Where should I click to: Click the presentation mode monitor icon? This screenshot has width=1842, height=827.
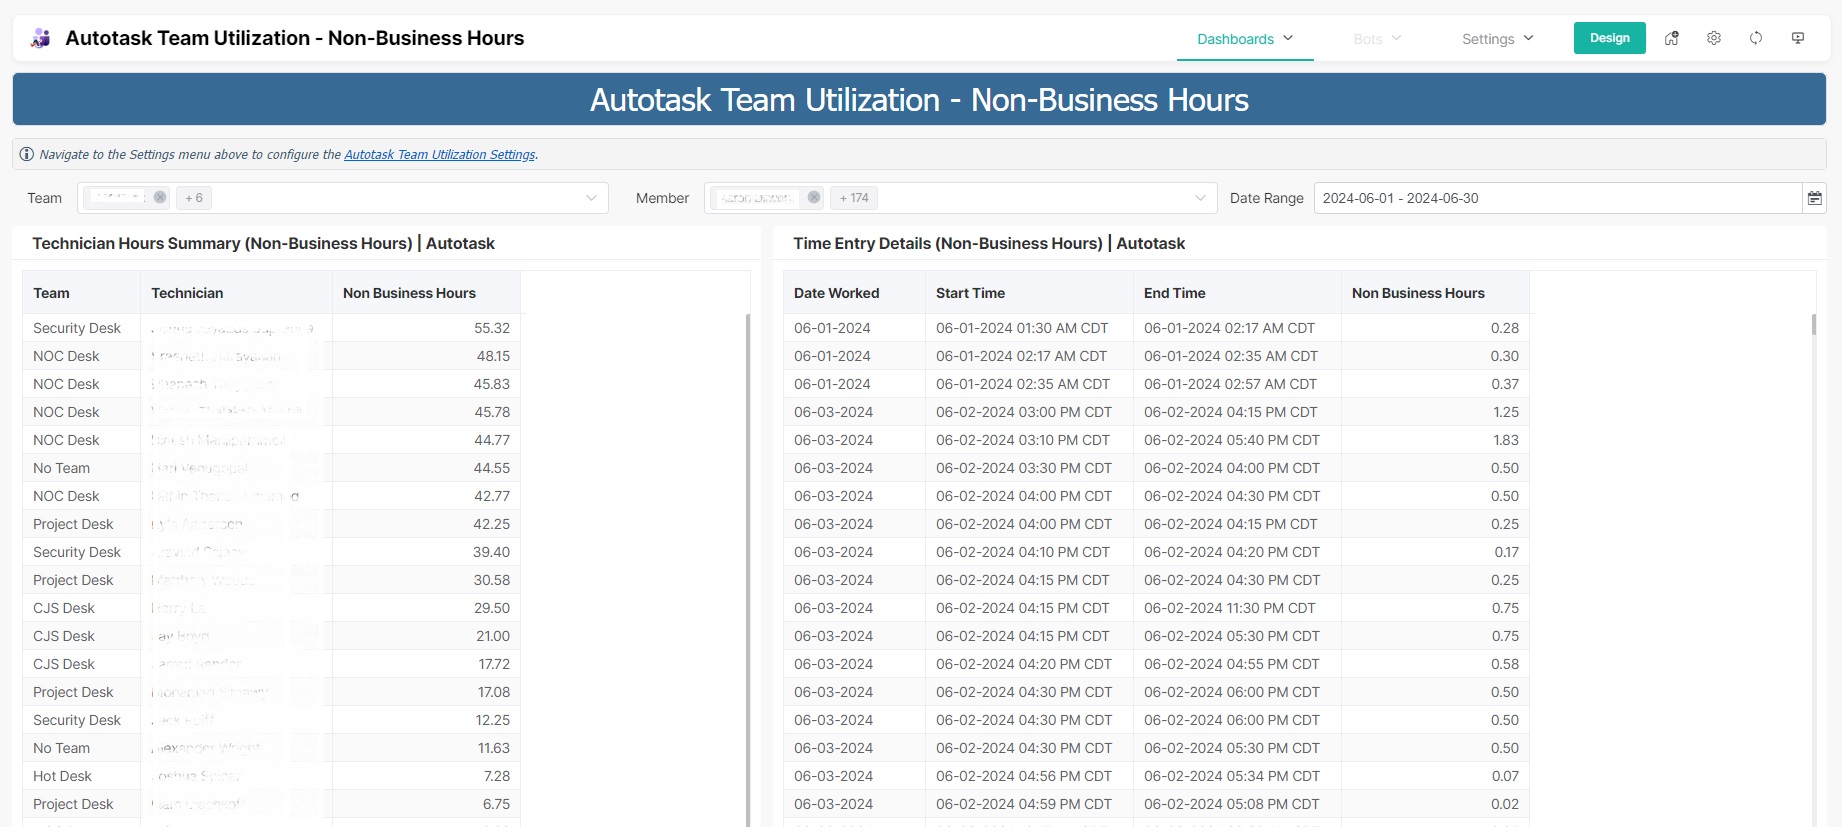click(1798, 38)
